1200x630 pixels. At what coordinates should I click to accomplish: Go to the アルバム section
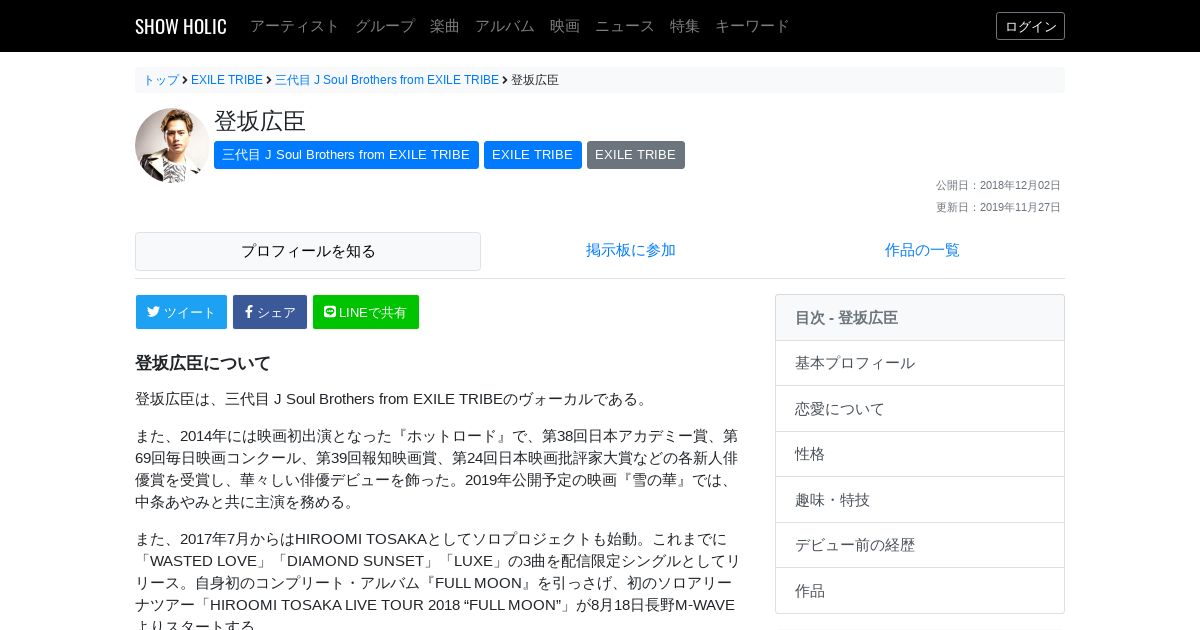(505, 26)
